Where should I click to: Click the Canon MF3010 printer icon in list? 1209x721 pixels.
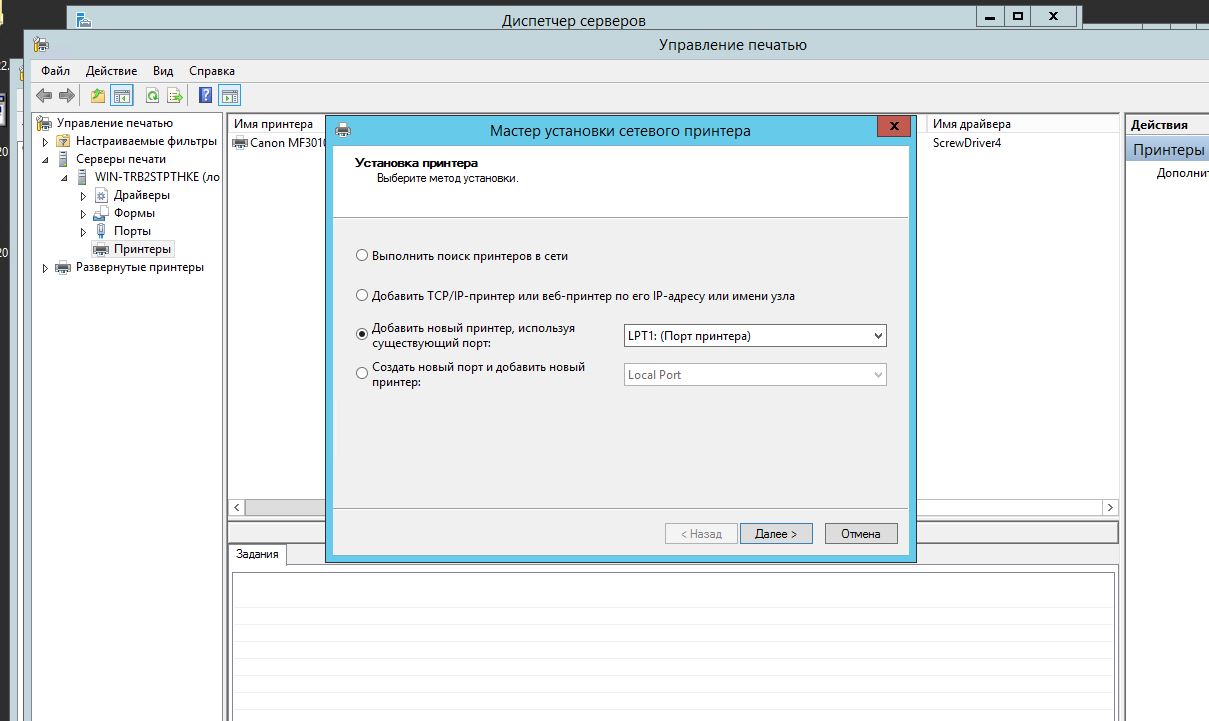point(240,143)
